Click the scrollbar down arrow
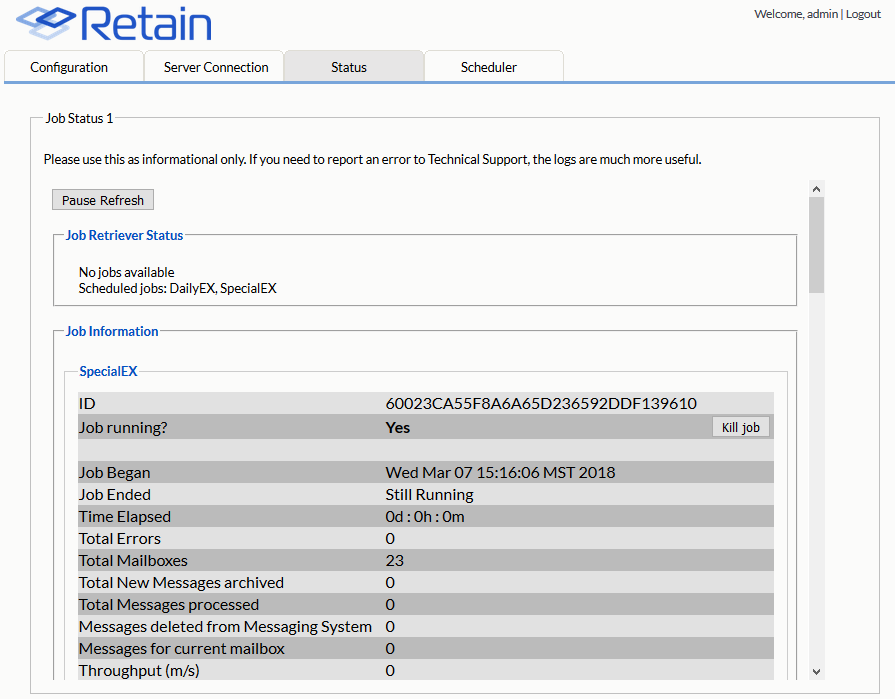Viewport: 895px width, 699px height. tap(816, 671)
